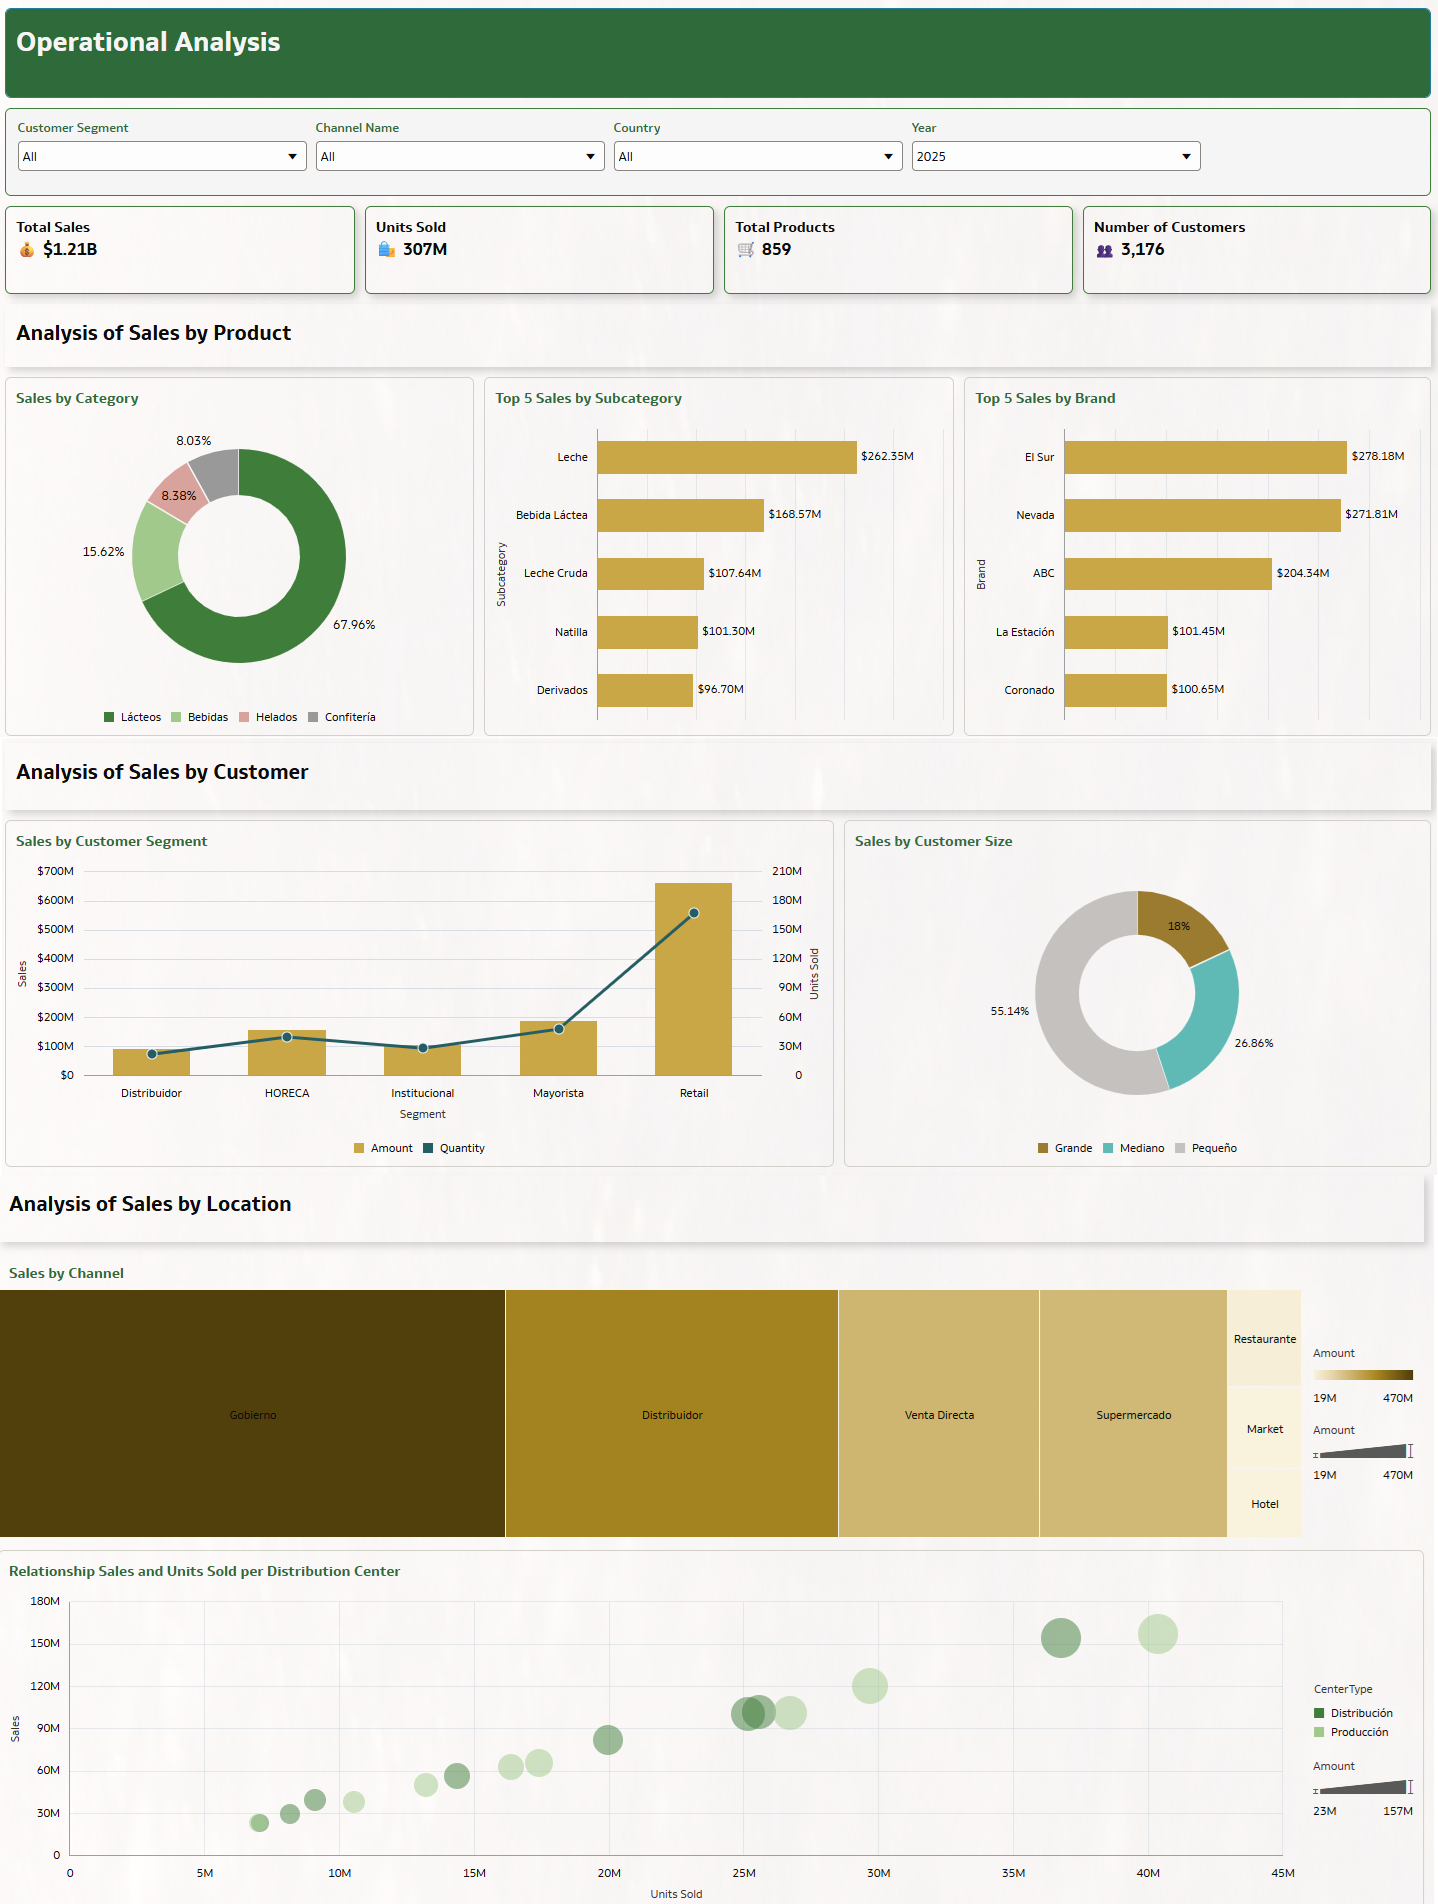Select the 8.38% Helados donut slice
This screenshot has width=1438, height=1904.
(x=178, y=494)
